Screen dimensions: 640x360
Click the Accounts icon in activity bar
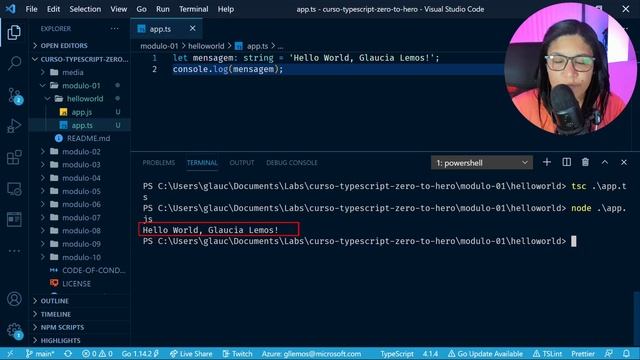point(14,299)
